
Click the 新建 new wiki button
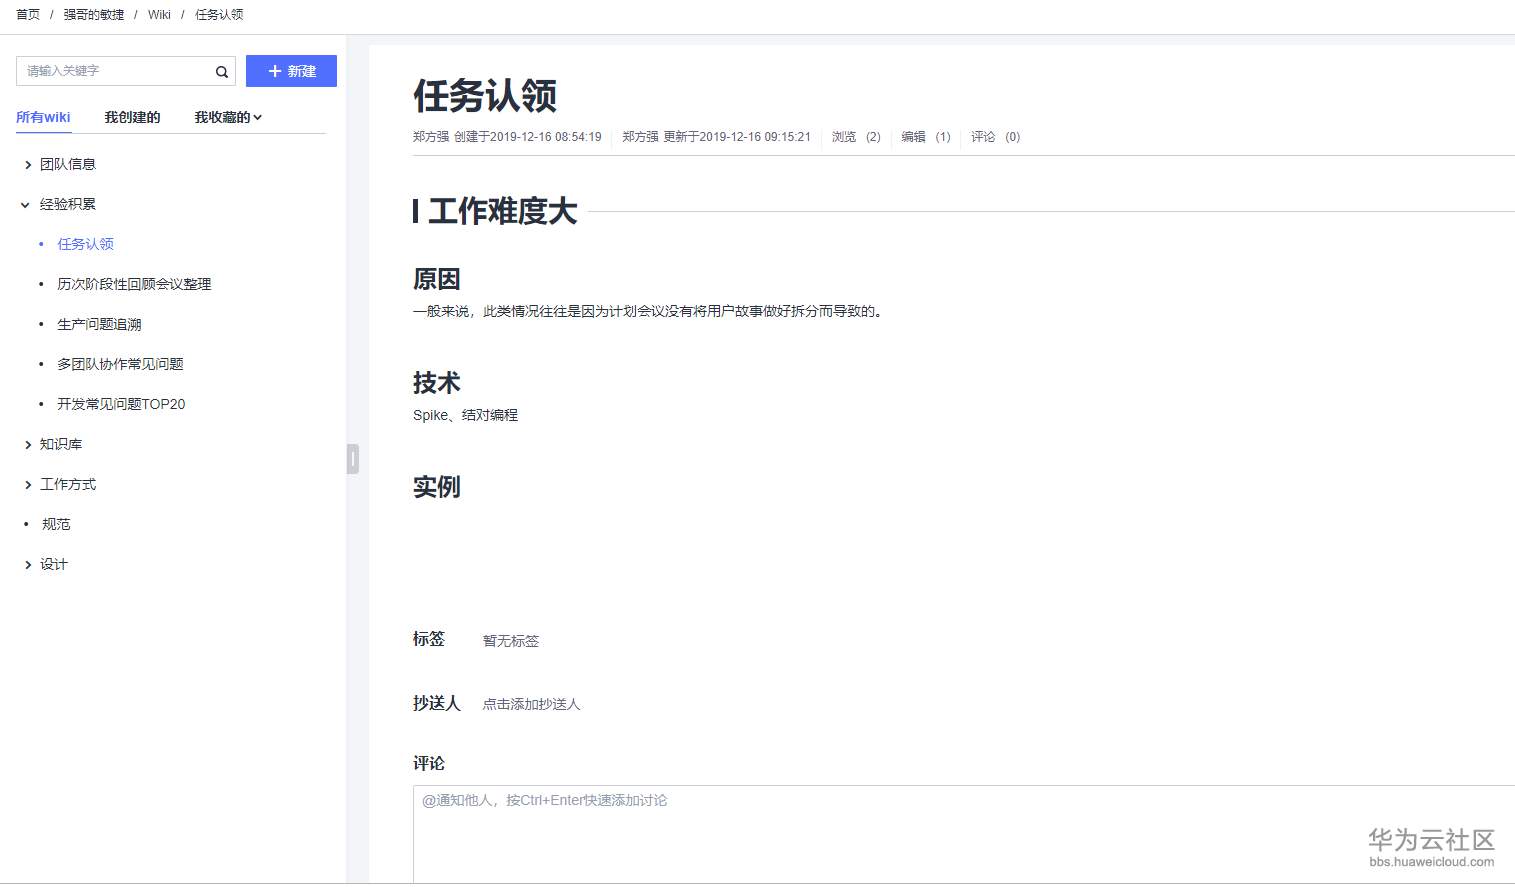291,71
